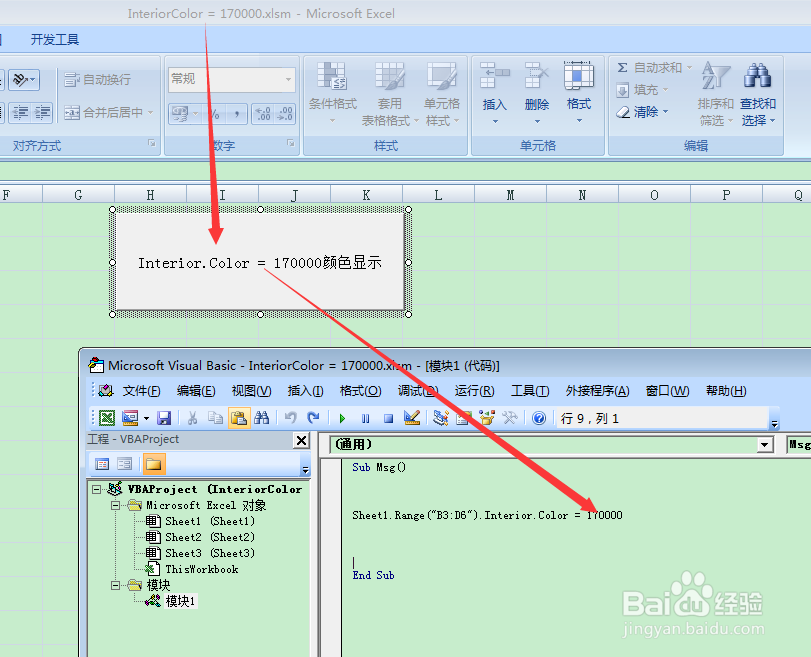Run the macro with the green play button
The image size is (811, 657).
point(342,418)
